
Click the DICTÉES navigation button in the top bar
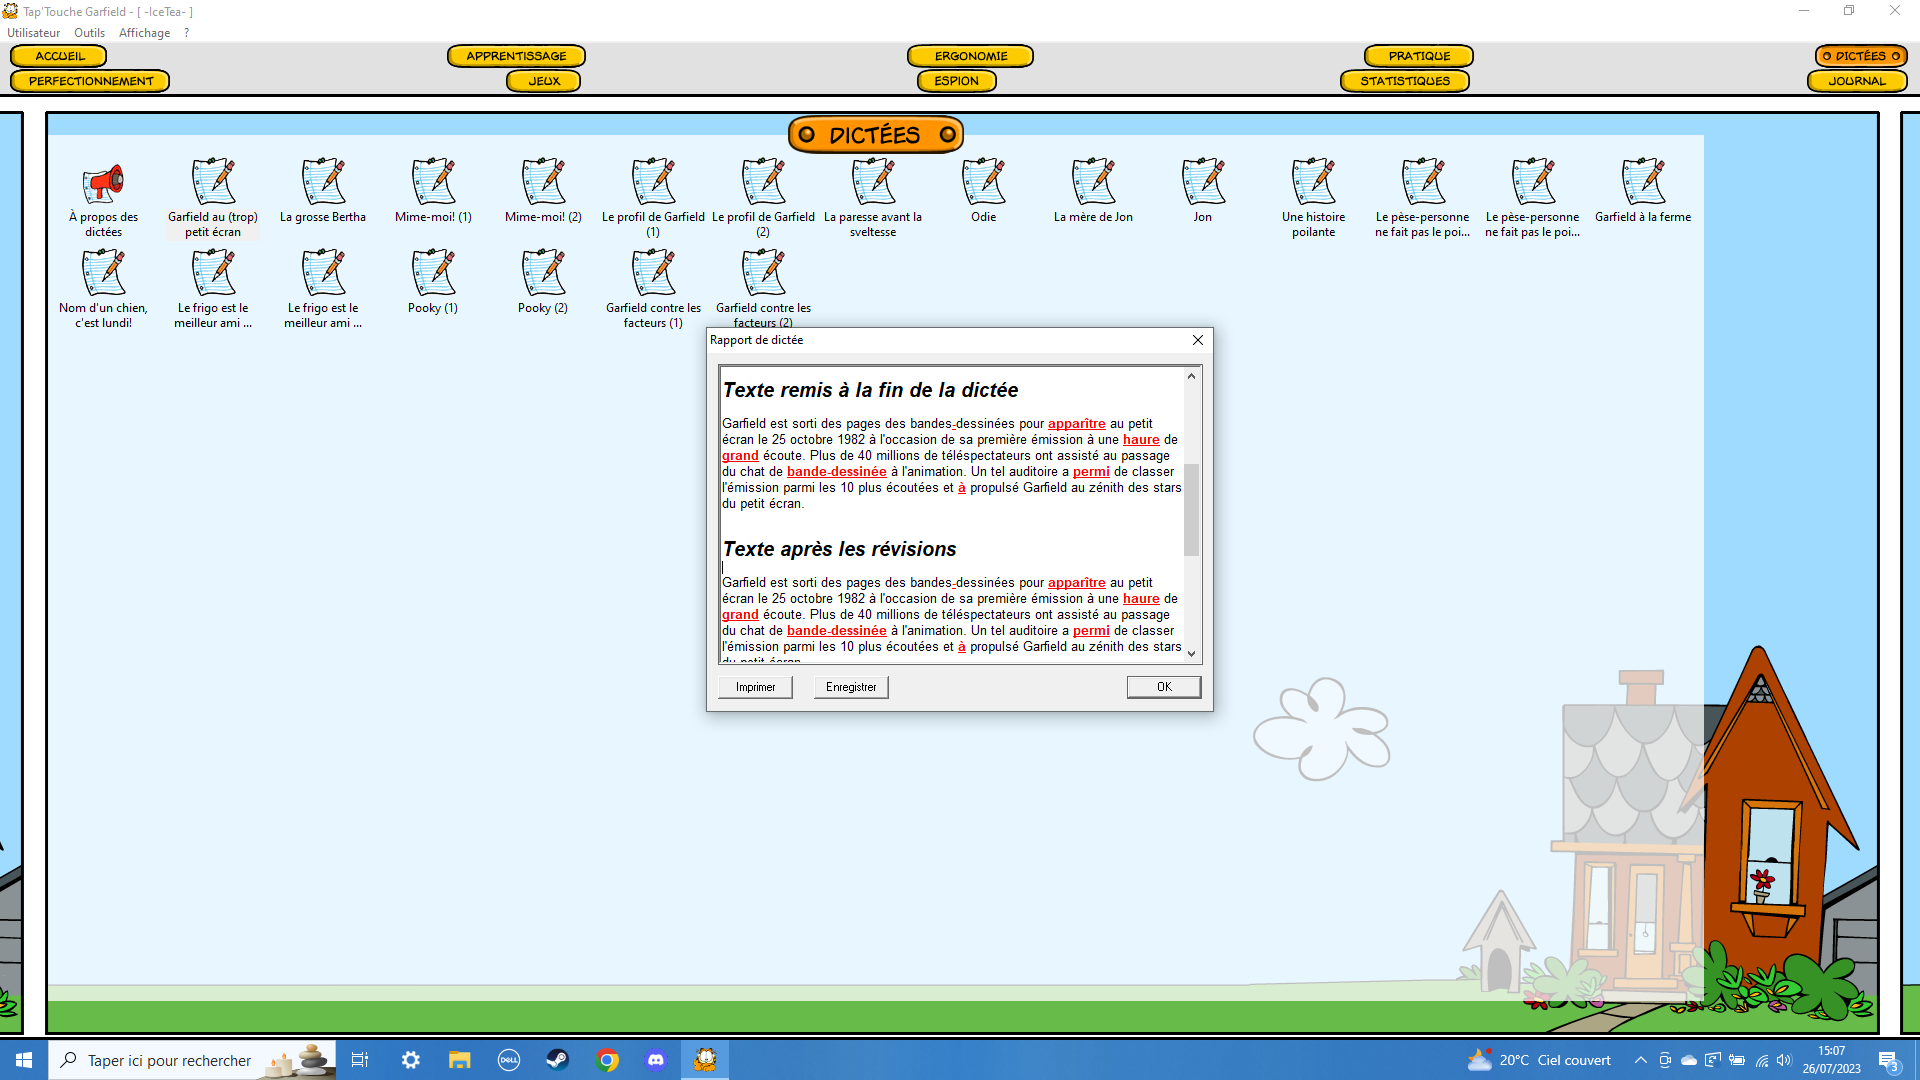(x=1861, y=56)
